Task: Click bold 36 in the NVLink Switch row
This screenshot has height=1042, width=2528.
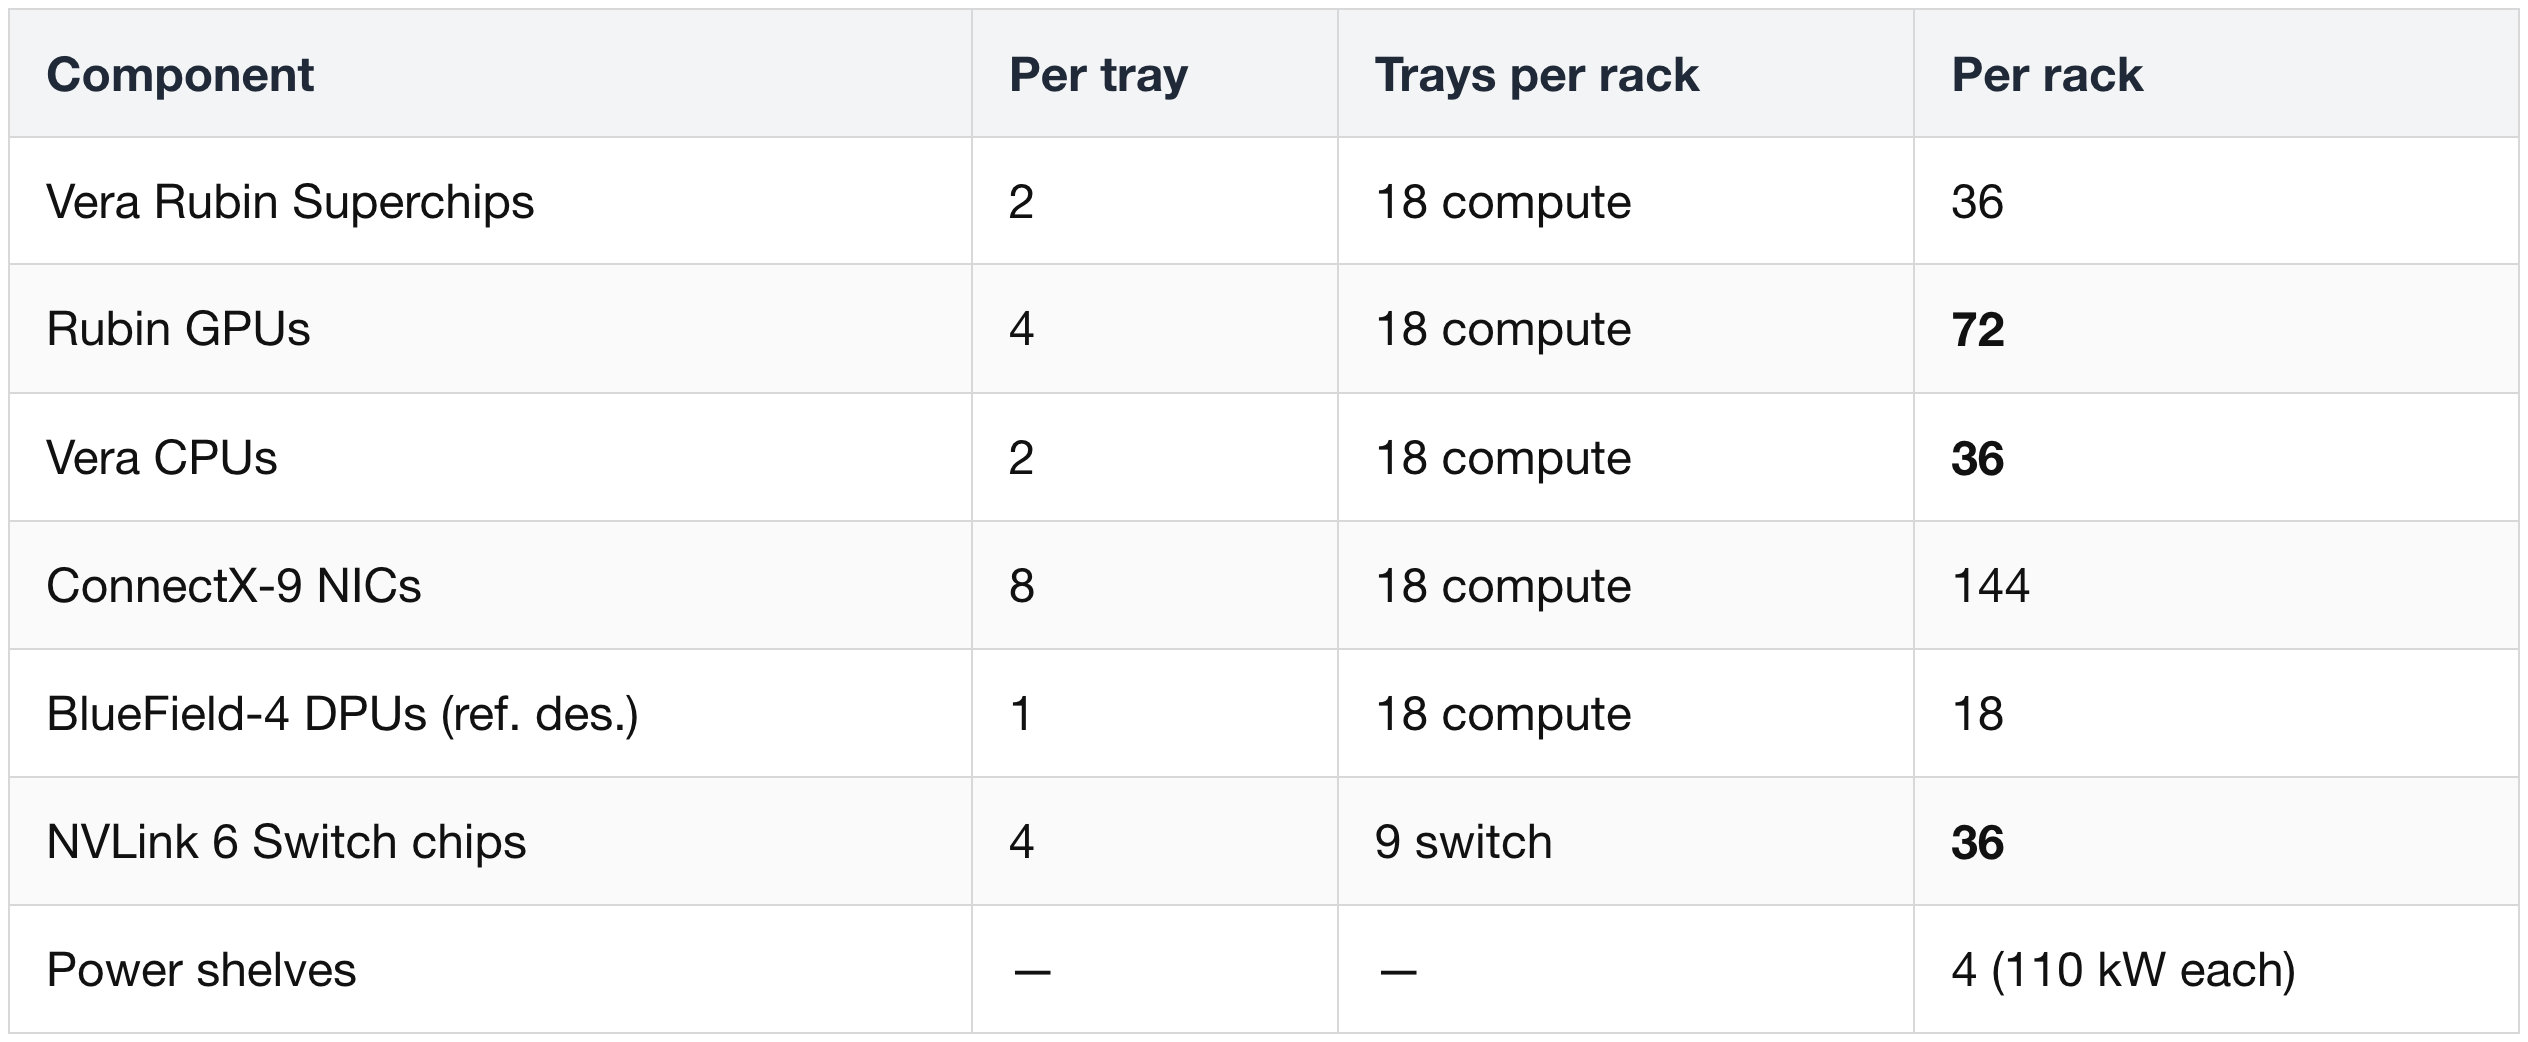Action: [x=1977, y=842]
